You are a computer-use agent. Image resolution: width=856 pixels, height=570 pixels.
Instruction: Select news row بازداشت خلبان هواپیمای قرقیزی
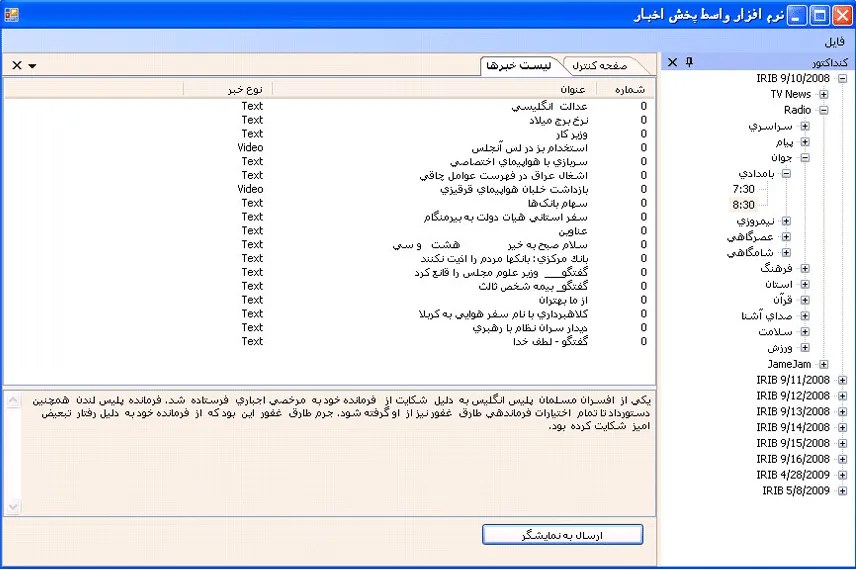click(329, 189)
